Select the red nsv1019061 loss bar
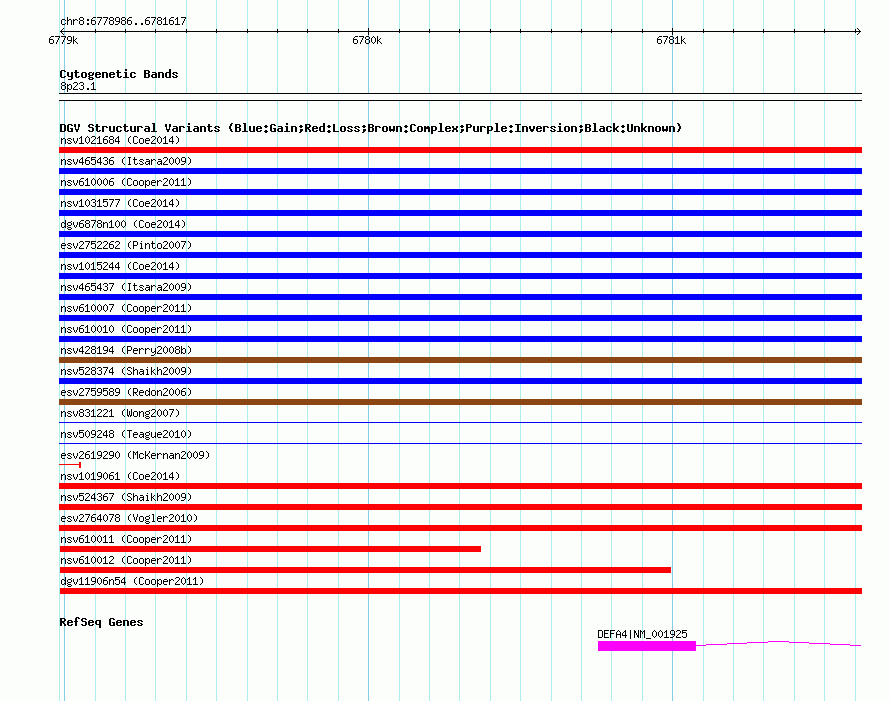The height and width of the screenshot is (701, 890). point(460,486)
